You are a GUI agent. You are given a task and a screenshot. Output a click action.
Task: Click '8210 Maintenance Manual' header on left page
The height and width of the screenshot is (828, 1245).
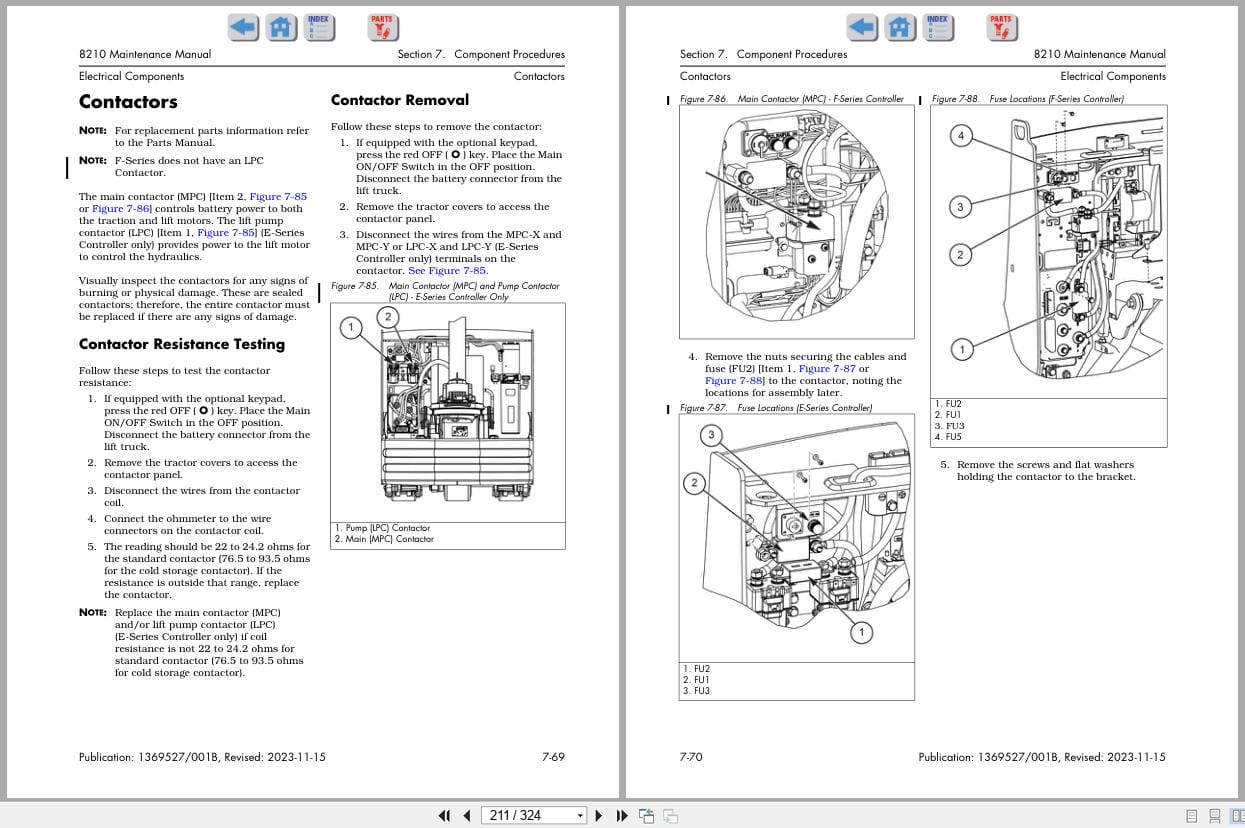pos(145,54)
